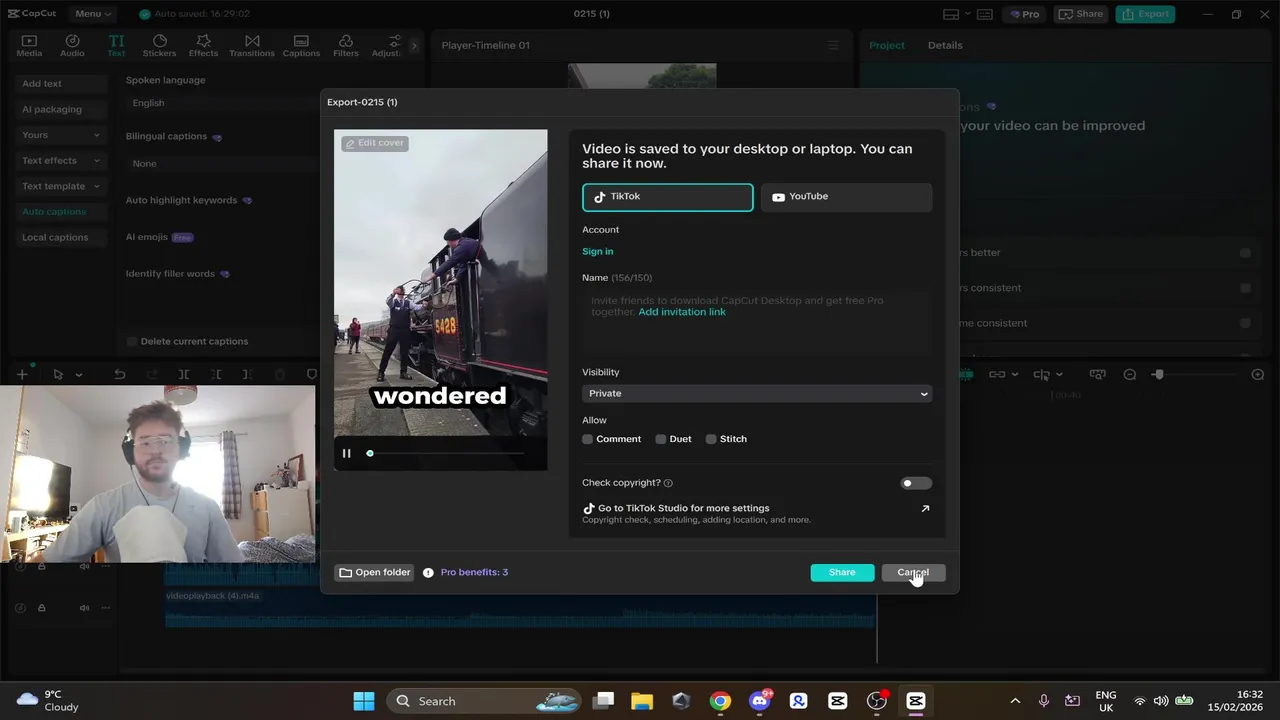This screenshot has height=720, width=1280.
Task: Select TikTok as the share platform
Action: tap(668, 197)
